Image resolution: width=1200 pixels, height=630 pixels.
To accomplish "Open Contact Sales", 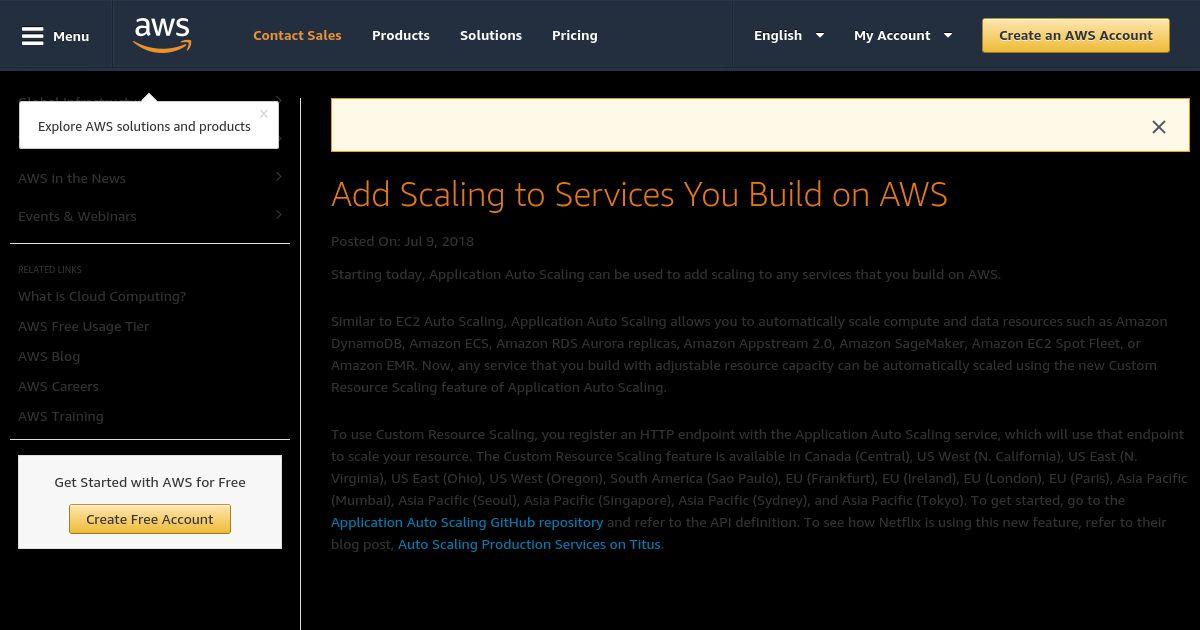I will (297, 35).
